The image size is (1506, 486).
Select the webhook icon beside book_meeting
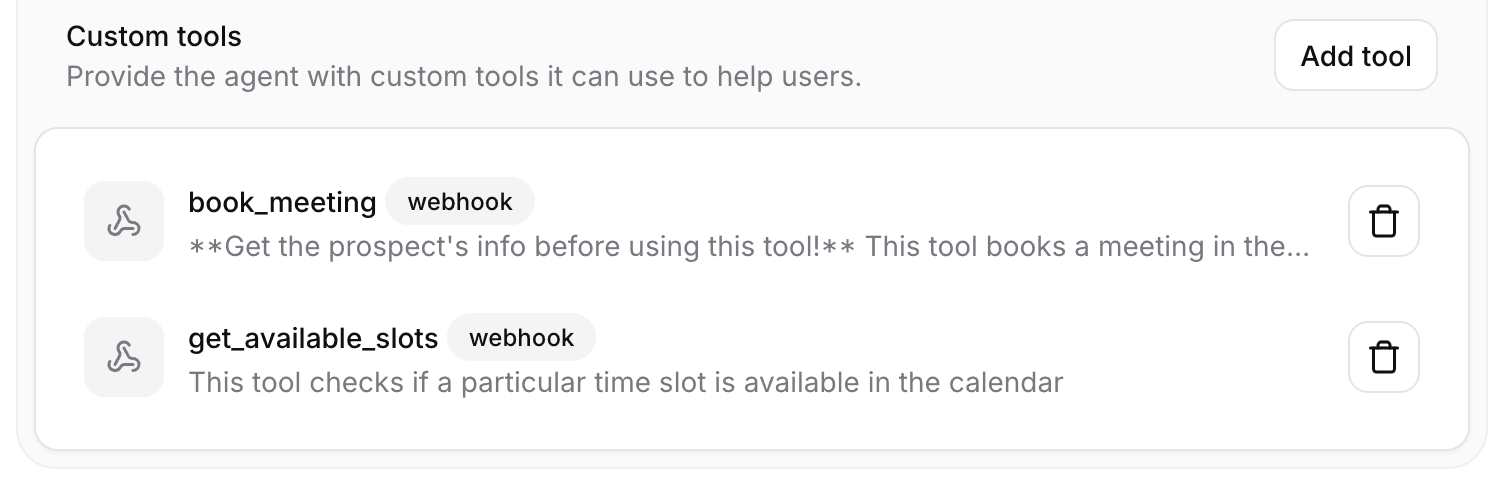[x=124, y=221]
